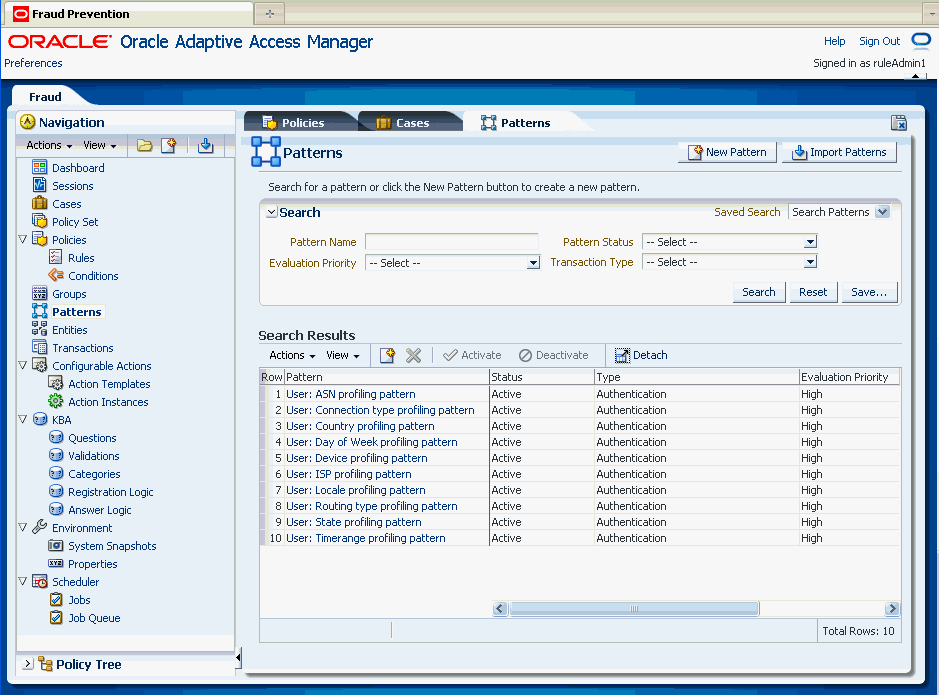This screenshot has width=939, height=695.
Task: Click the Conditions icon under Policies
Action: click(x=56, y=275)
